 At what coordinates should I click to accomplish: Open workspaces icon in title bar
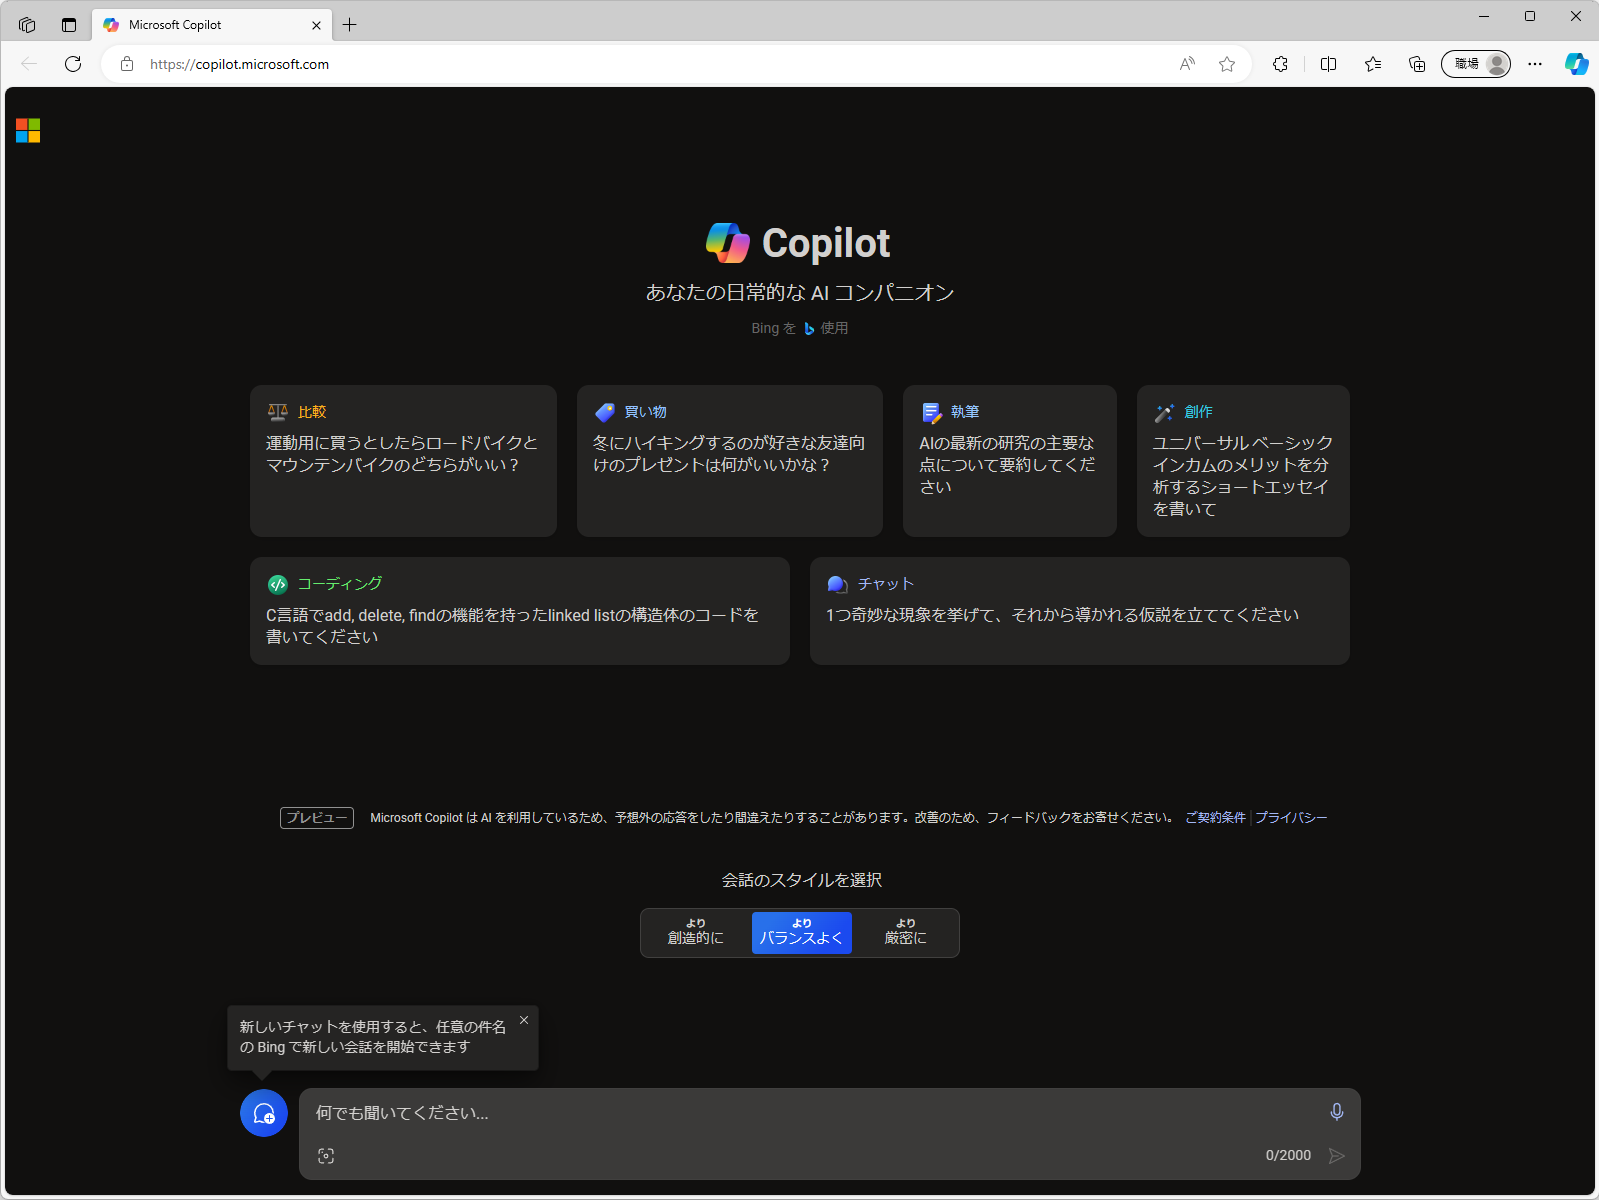click(x=27, y=25)
